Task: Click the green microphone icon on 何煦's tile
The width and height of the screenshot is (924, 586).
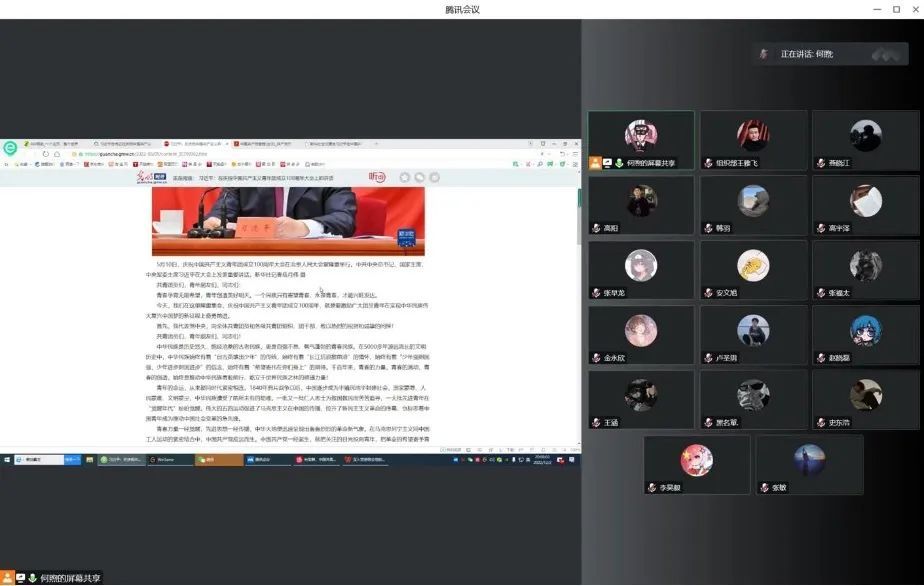Action: click(x=619, y=162)
